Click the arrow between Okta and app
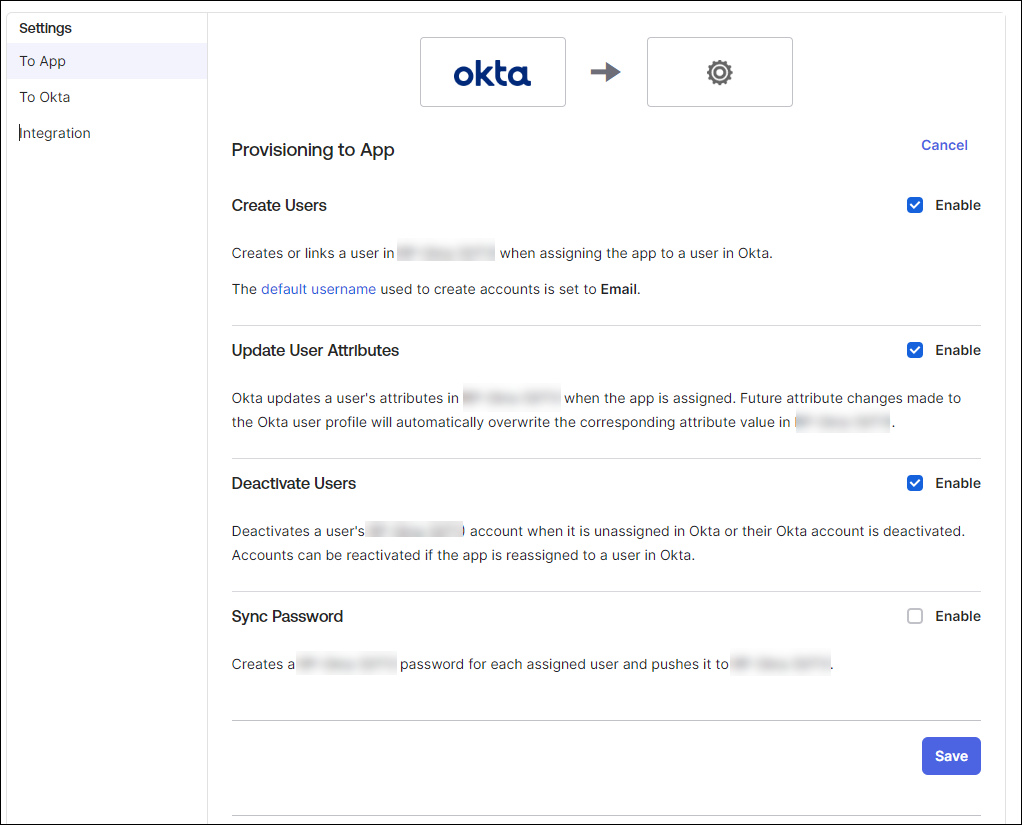The width and height of the screenshot is (1022, 825). (606, 72)
